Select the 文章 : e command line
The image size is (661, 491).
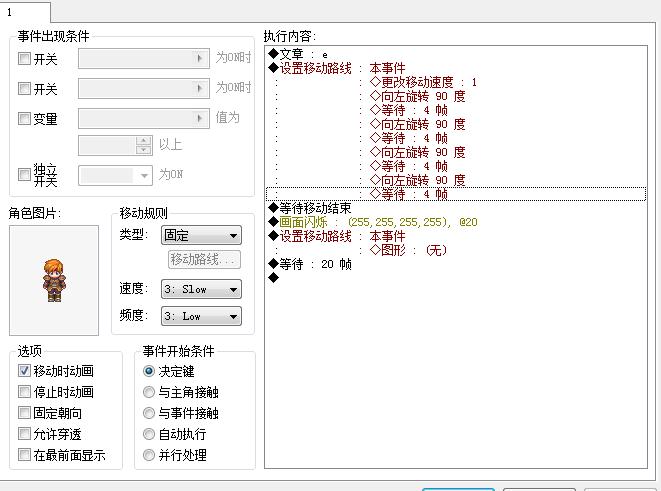pos(456,54)
